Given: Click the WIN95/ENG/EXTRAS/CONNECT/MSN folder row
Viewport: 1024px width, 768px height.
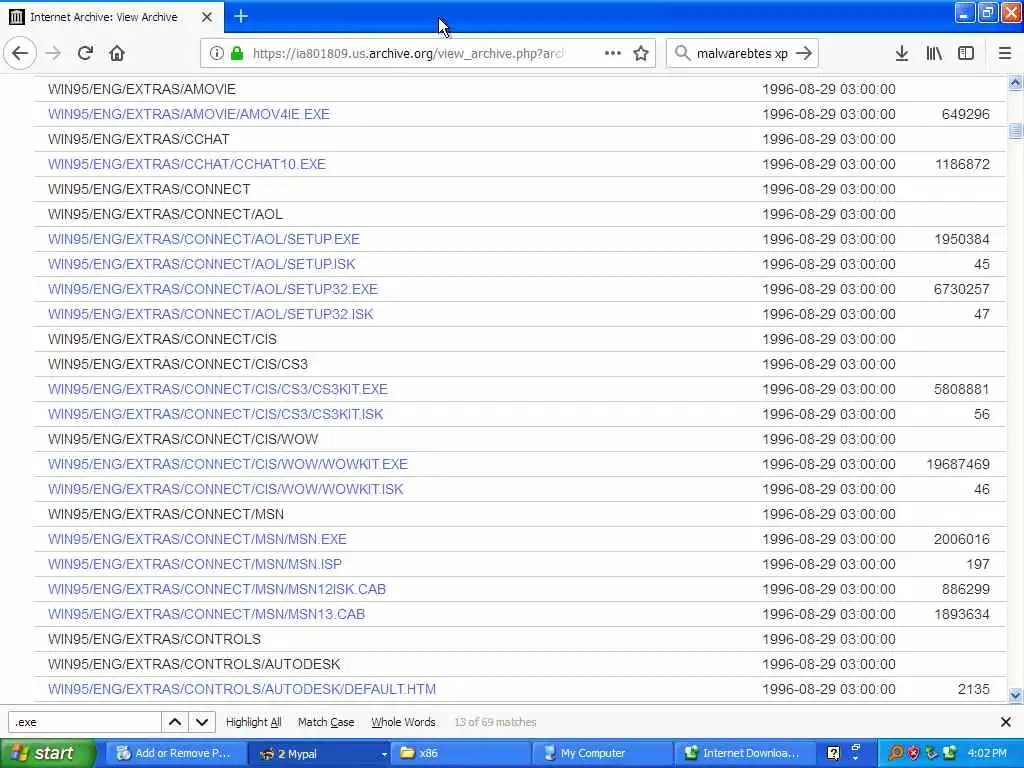Looking at the screenshot, I should 520,514.
